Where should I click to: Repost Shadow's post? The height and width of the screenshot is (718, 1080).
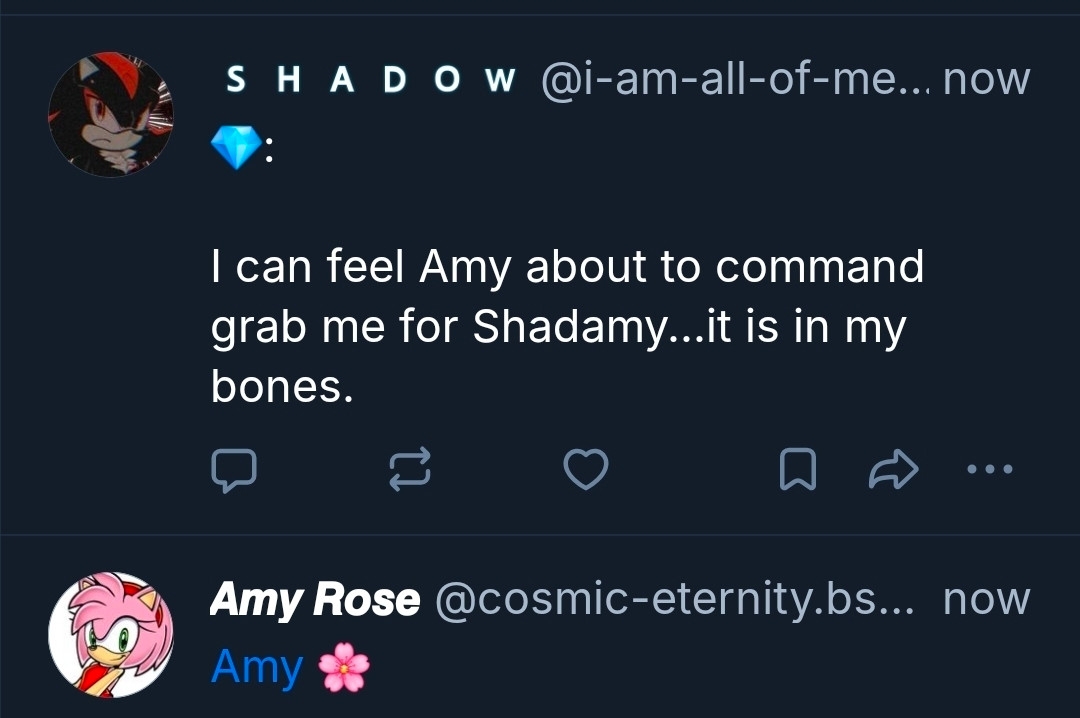[x=409, y=470]
